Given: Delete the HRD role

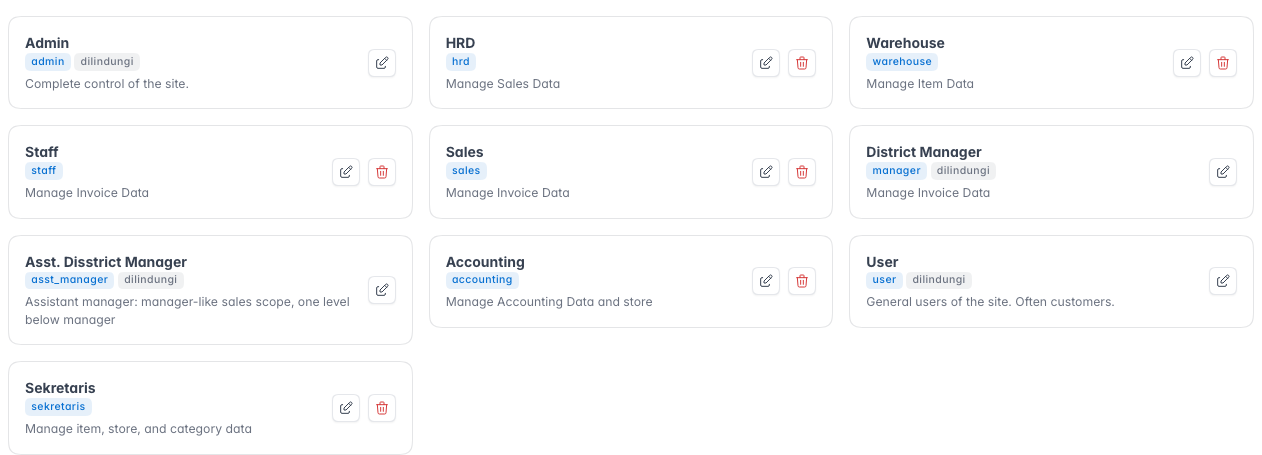Looking at the screenshot, I should [x=802, y=63].
